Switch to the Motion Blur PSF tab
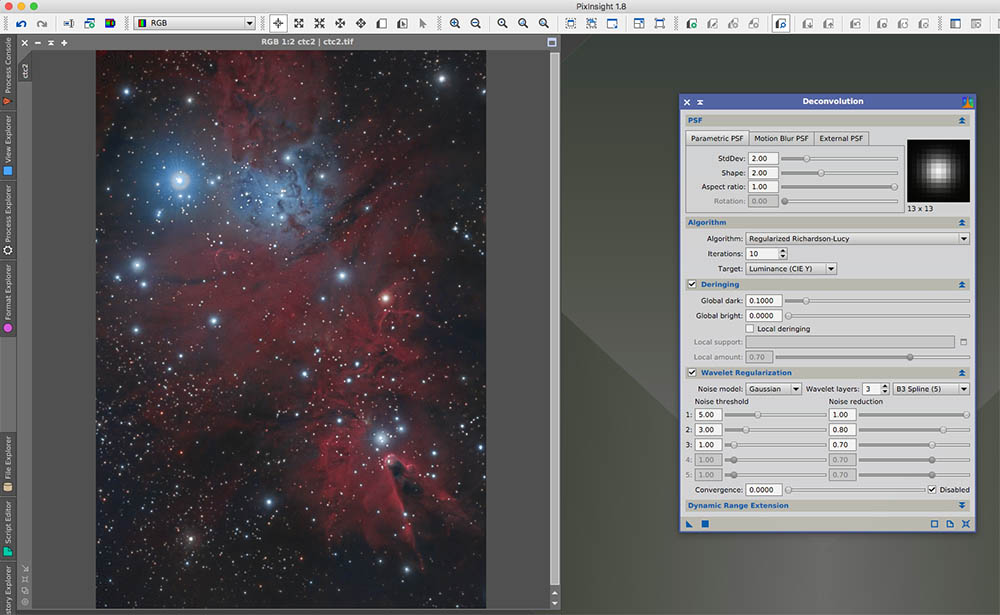The width and height of the screenshot is (1000, 615). click(781, 138)
